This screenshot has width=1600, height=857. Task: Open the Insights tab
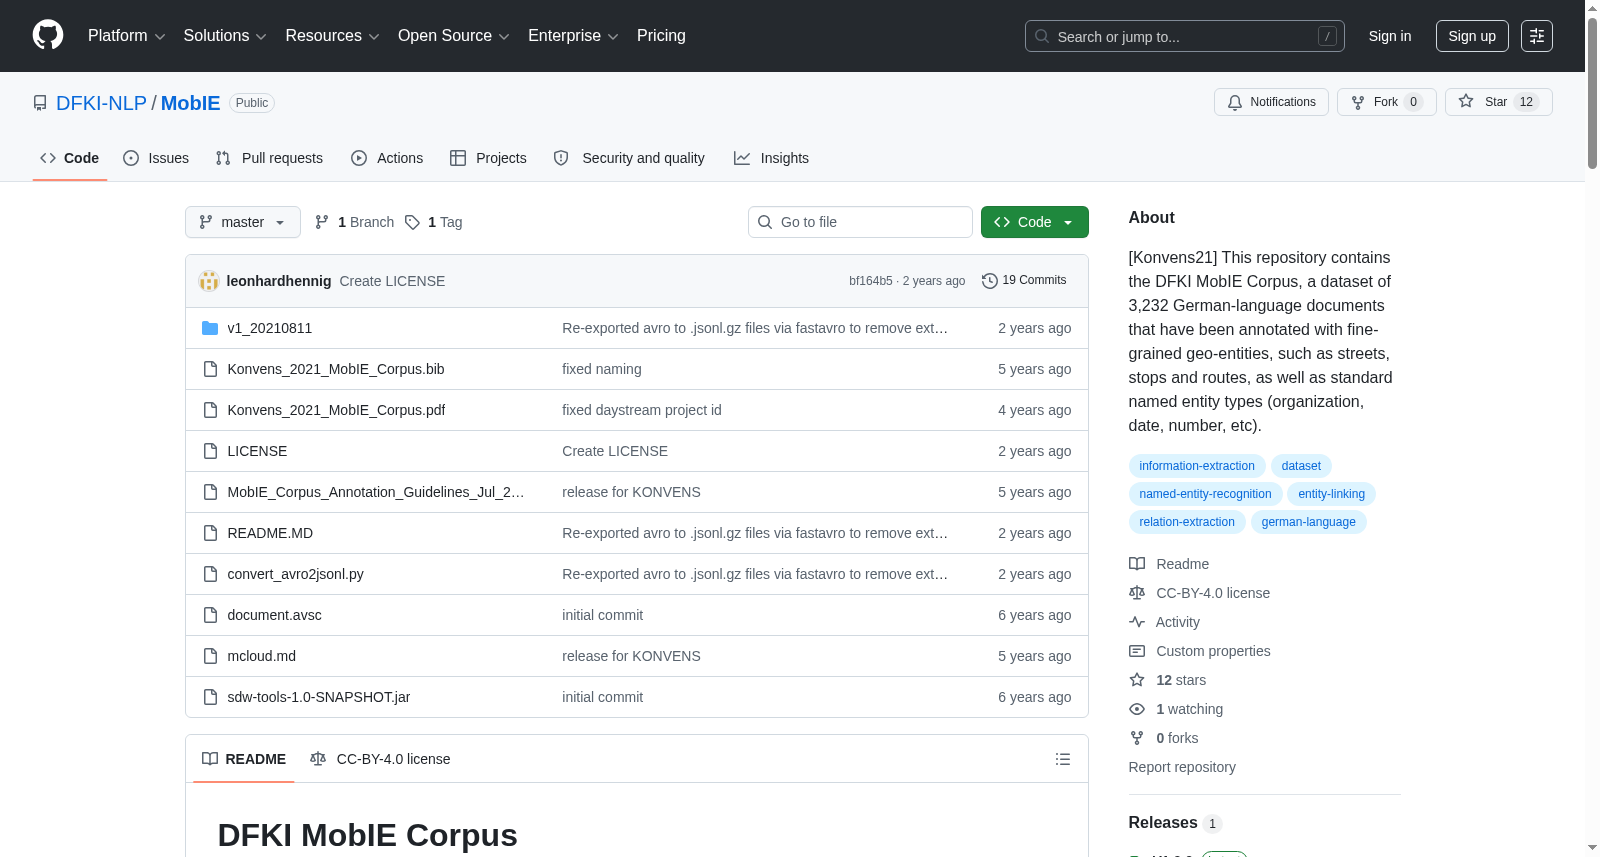click(771, 158)
